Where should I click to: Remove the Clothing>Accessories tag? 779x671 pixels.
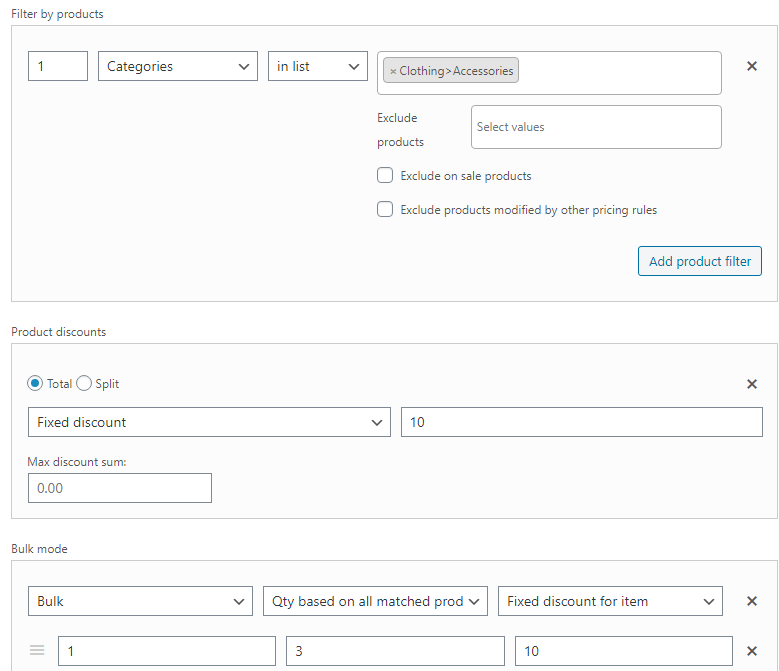[393, 71]
